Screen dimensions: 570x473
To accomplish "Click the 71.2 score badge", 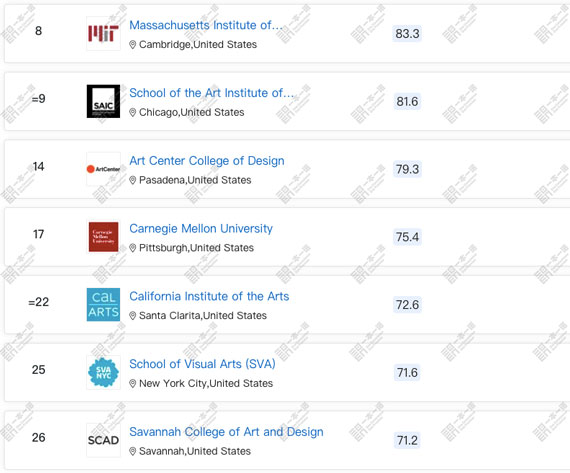I will (407, 440).
